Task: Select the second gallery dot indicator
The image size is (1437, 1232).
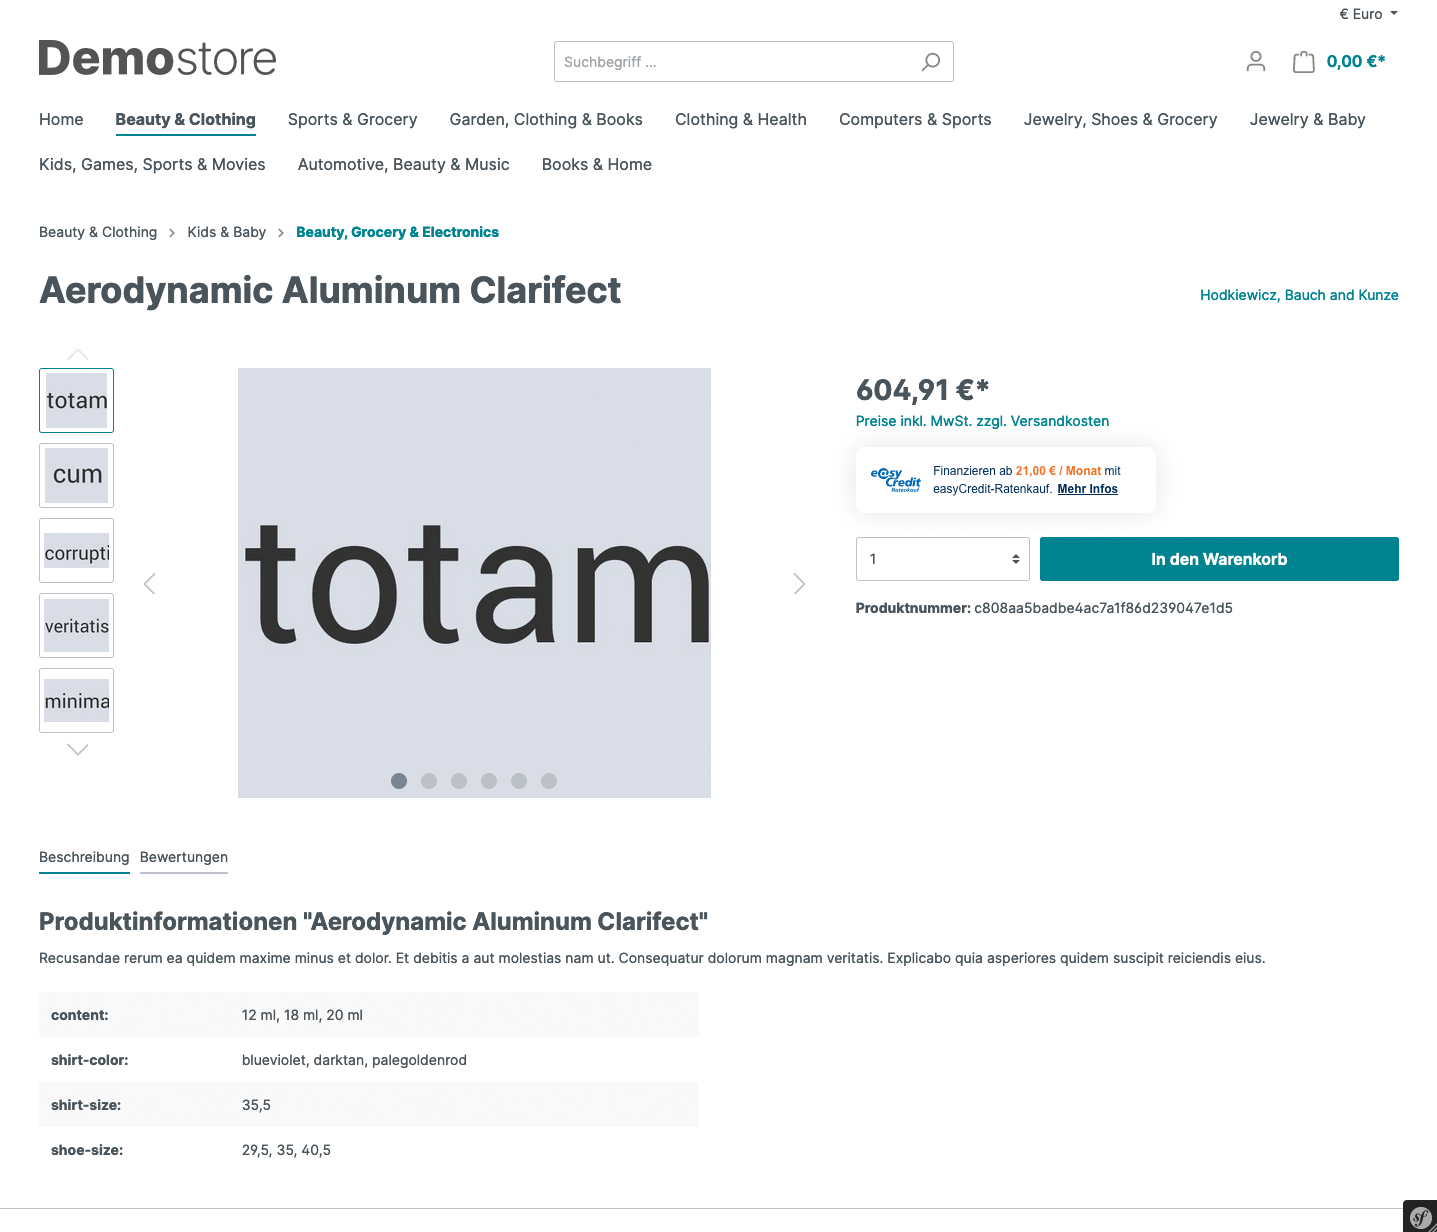Action: 429,781
